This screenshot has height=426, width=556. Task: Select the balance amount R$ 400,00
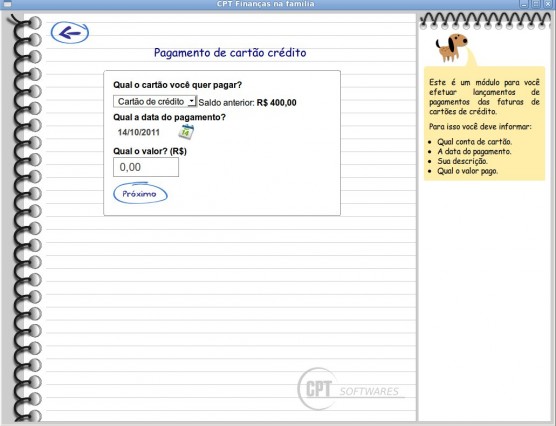click(x=277, y=103)
